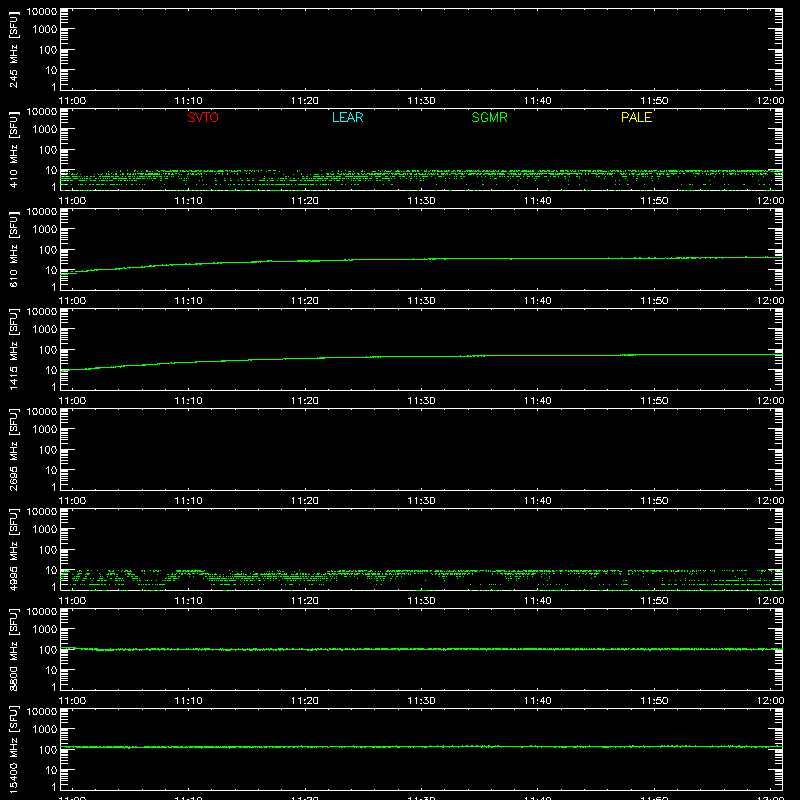Select the '15400 MHz [SFU]' axis label
The image size is (800, 800).
14,749
